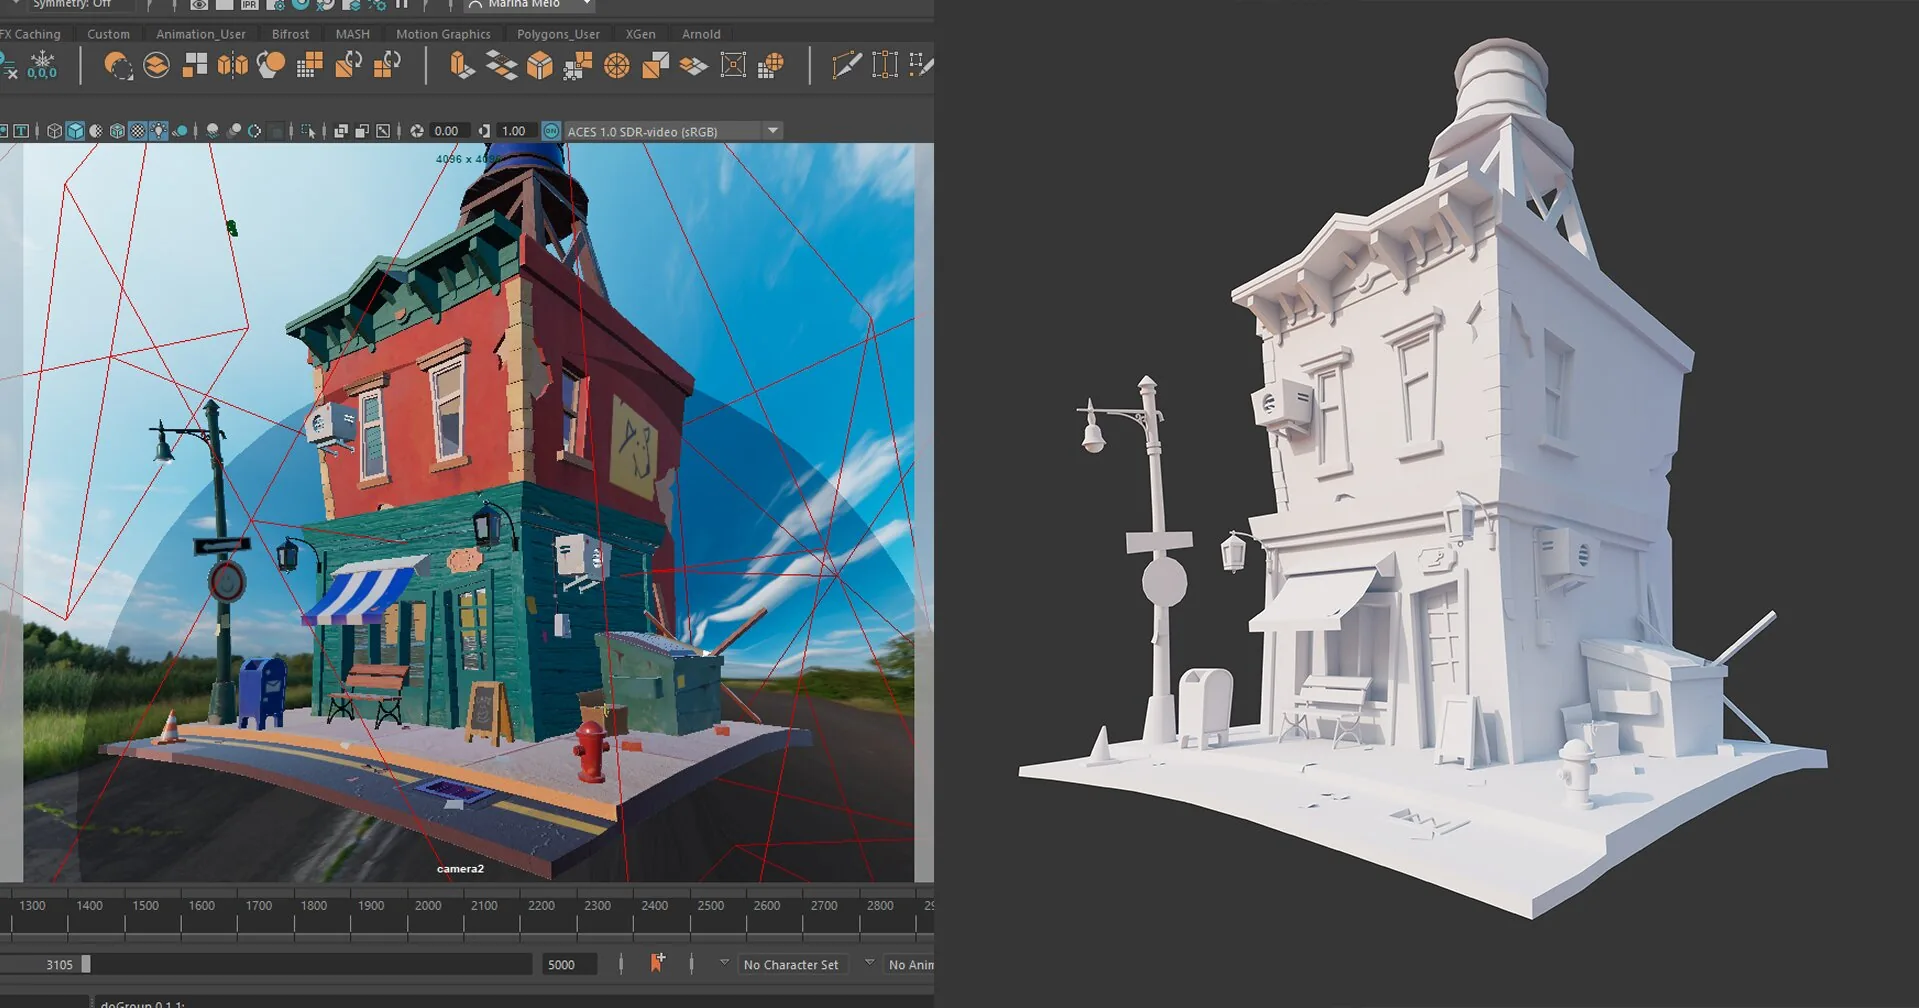Click the four orange-and-white squares shelf icon

[x=195, y=65]
